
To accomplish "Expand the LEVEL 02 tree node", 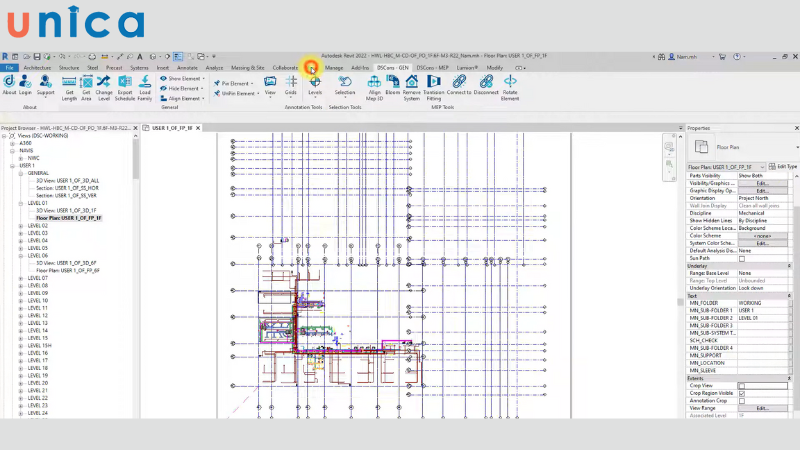I will point(19,226).
